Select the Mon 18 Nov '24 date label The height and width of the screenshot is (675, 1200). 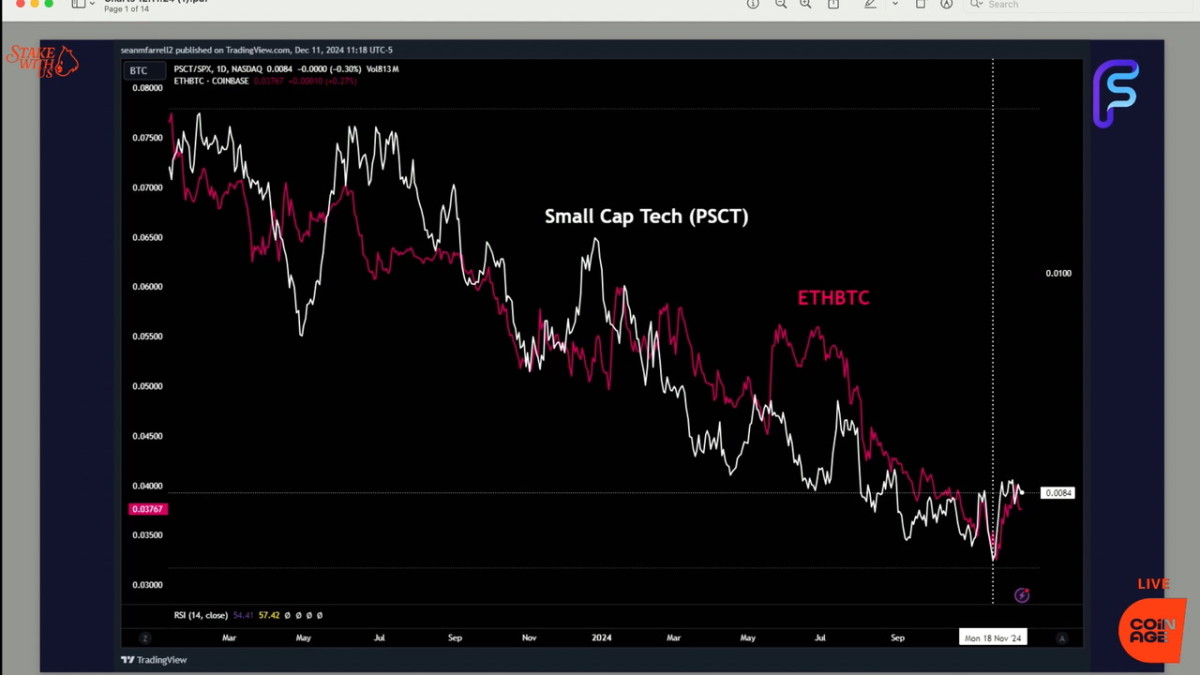coord(993,637)
